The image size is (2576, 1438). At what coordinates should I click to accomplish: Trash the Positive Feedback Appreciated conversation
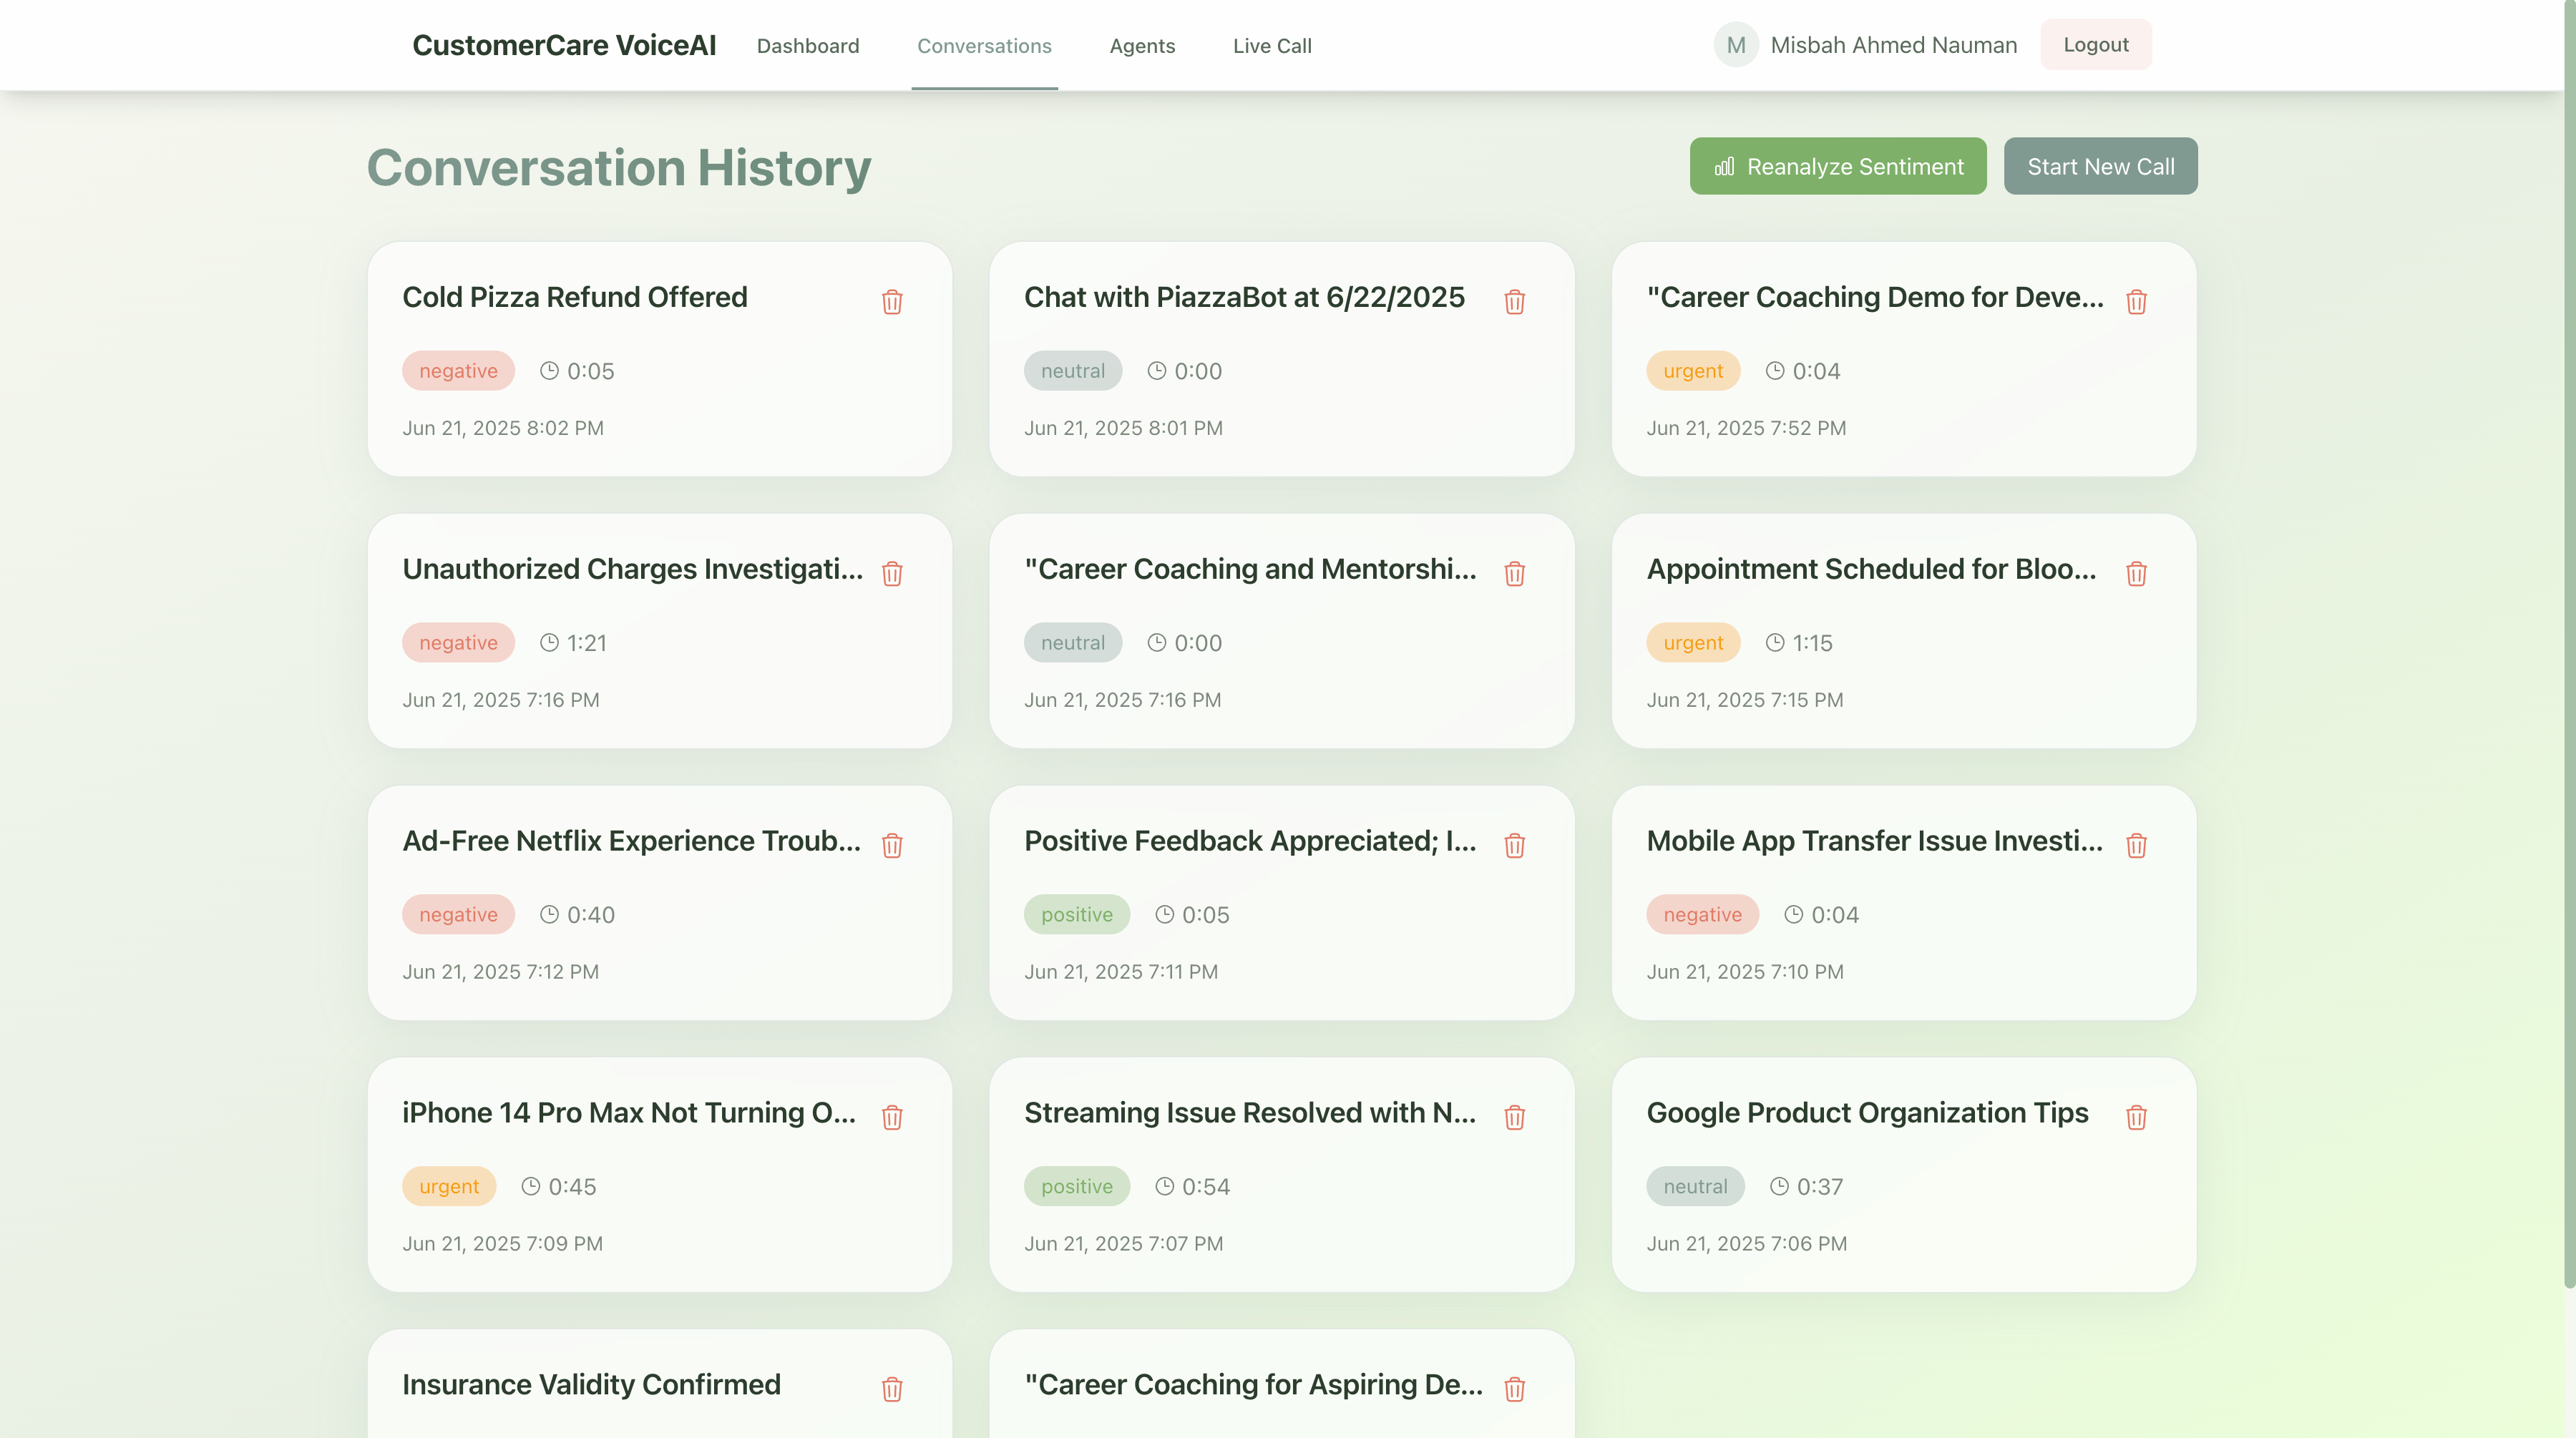1514,846
